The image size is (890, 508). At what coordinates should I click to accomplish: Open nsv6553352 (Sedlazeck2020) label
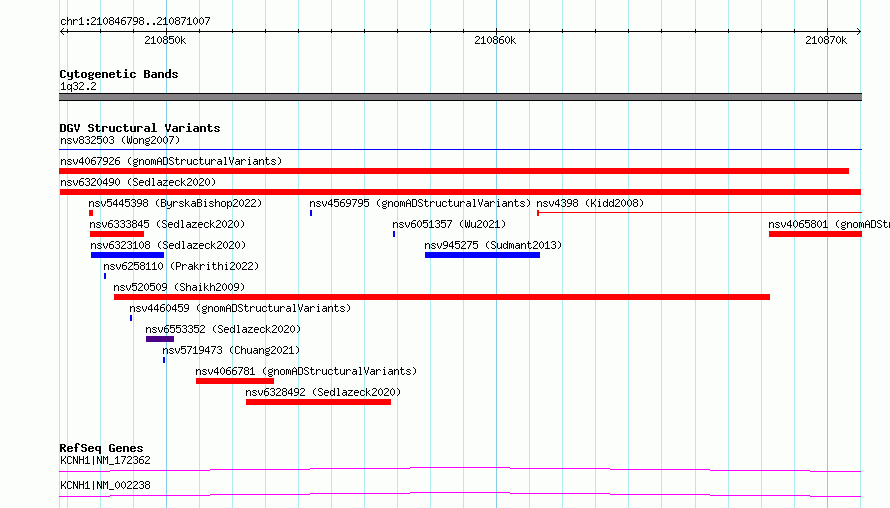(x=223, y=329)
